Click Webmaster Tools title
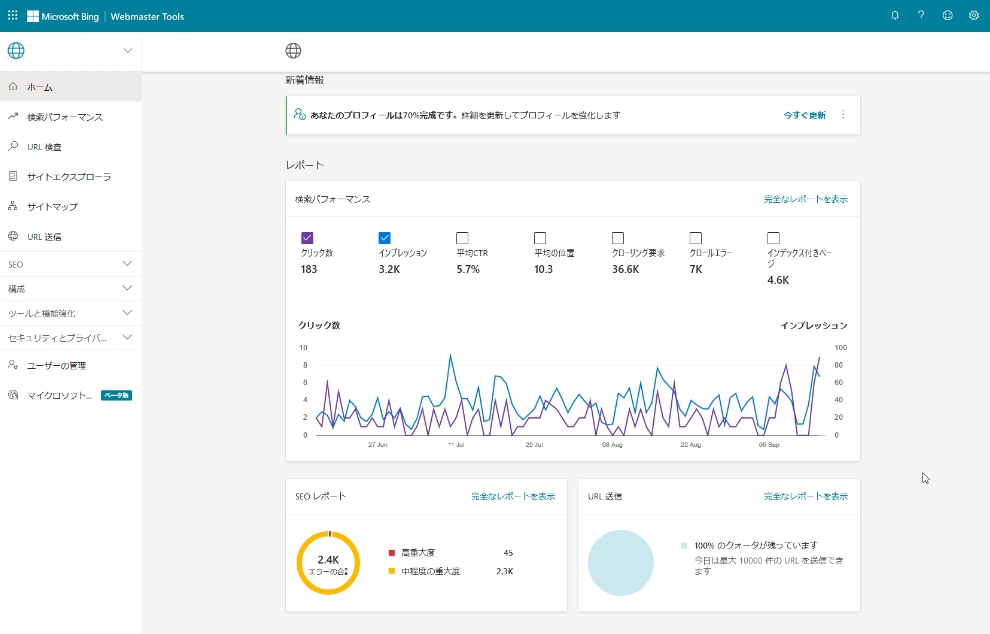Screen dimensions: 990x634 tap(147, 16)
